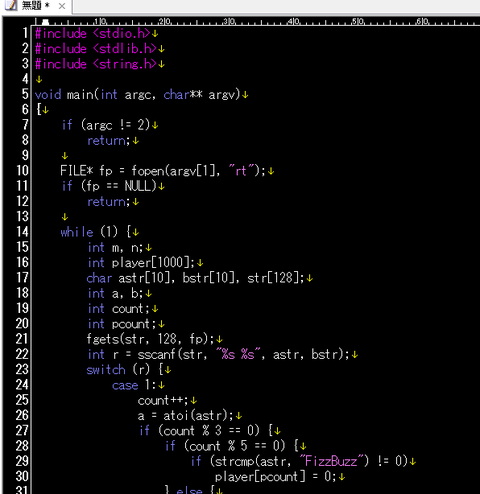
Task: Click 'int m, n;' declaration
Action: click(x=115, y=247)
